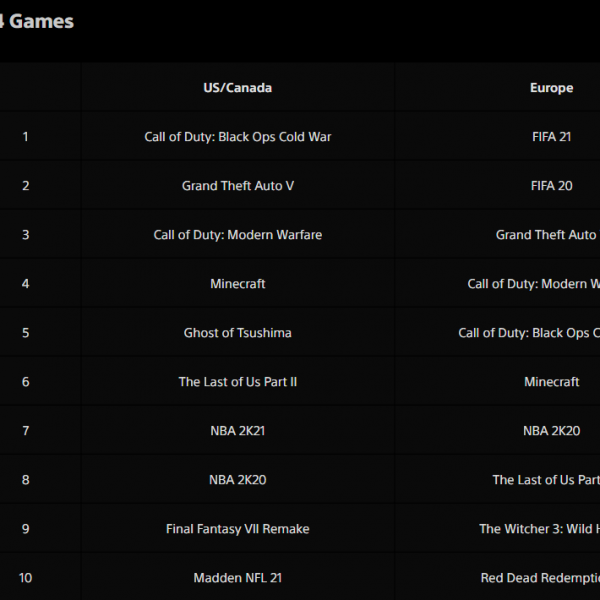The image size is (600, 600).
Task: Select NBA 2K21 entry
Action: coord(238,430)
